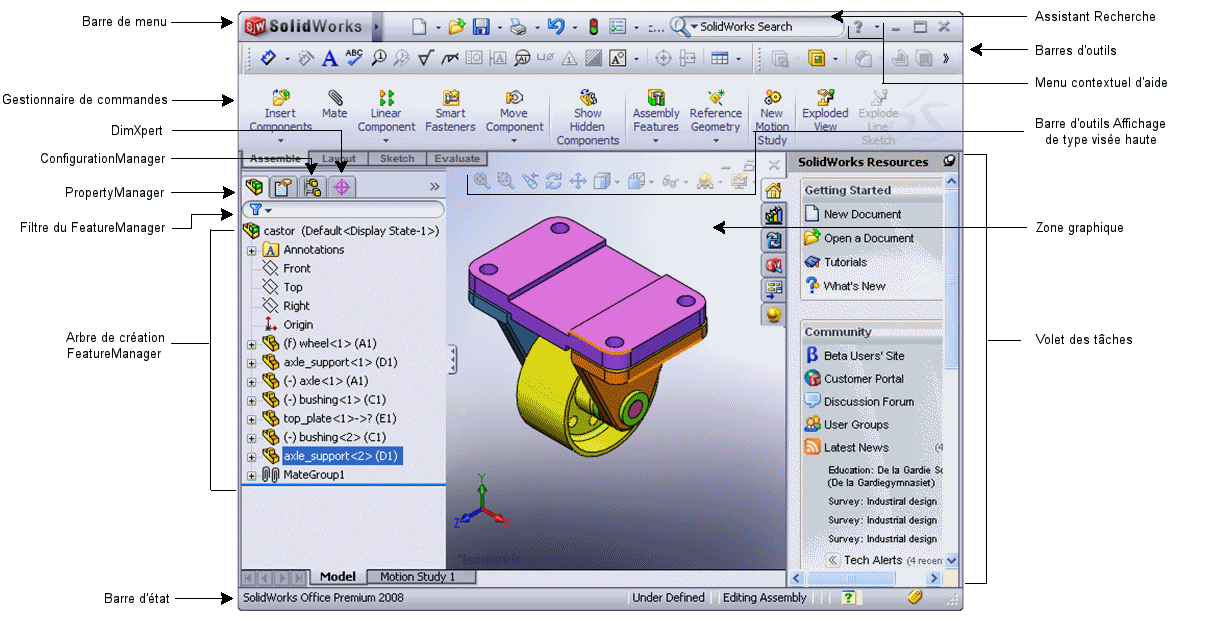Viewport: 1208px width, 621px height.
Task: Click the Discussion Forum link
Action: pos(869,402)
